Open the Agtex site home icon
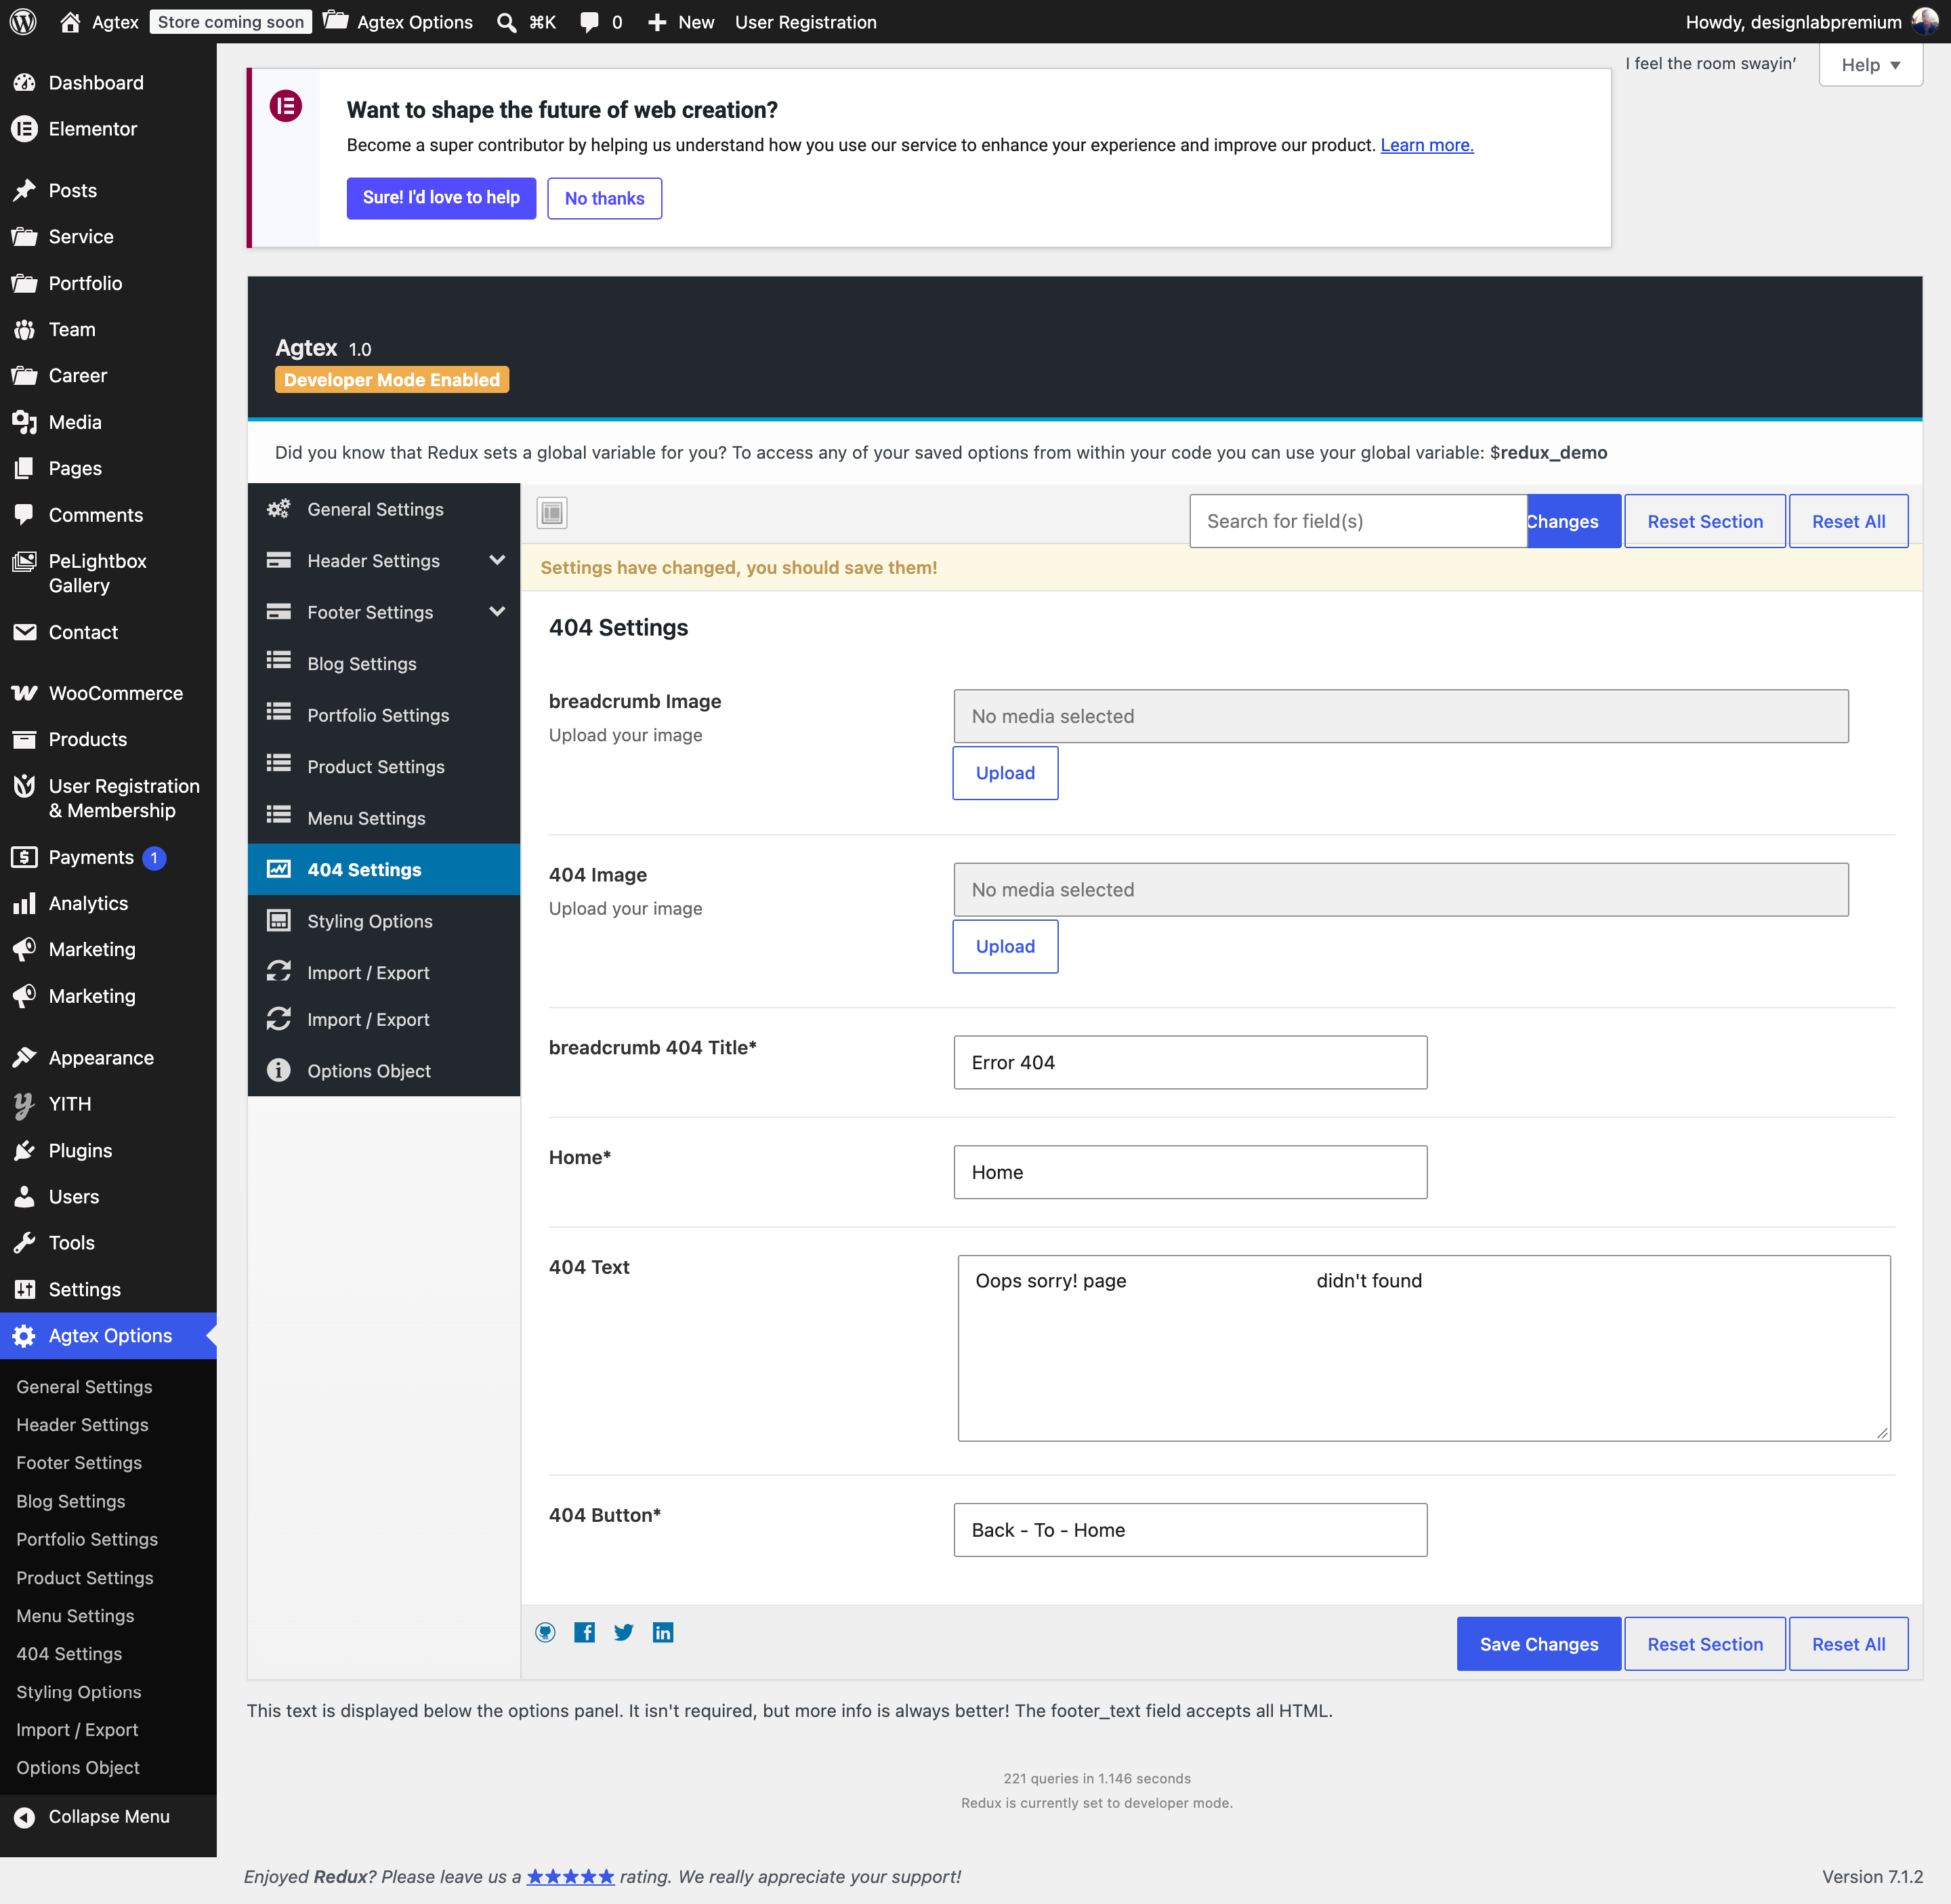This screenshot has width=1951, height=1904. pos(70,22)
